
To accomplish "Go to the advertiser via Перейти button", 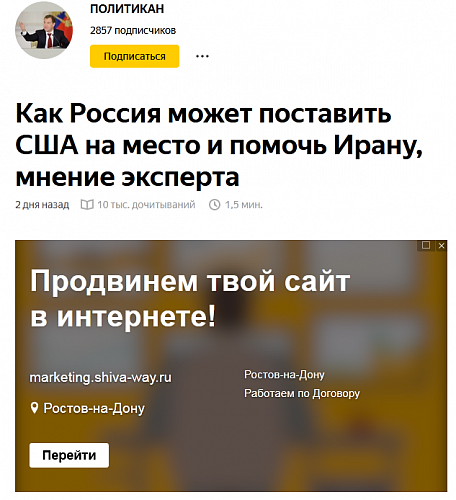I will pyautogui.click(x=69, y=455).
